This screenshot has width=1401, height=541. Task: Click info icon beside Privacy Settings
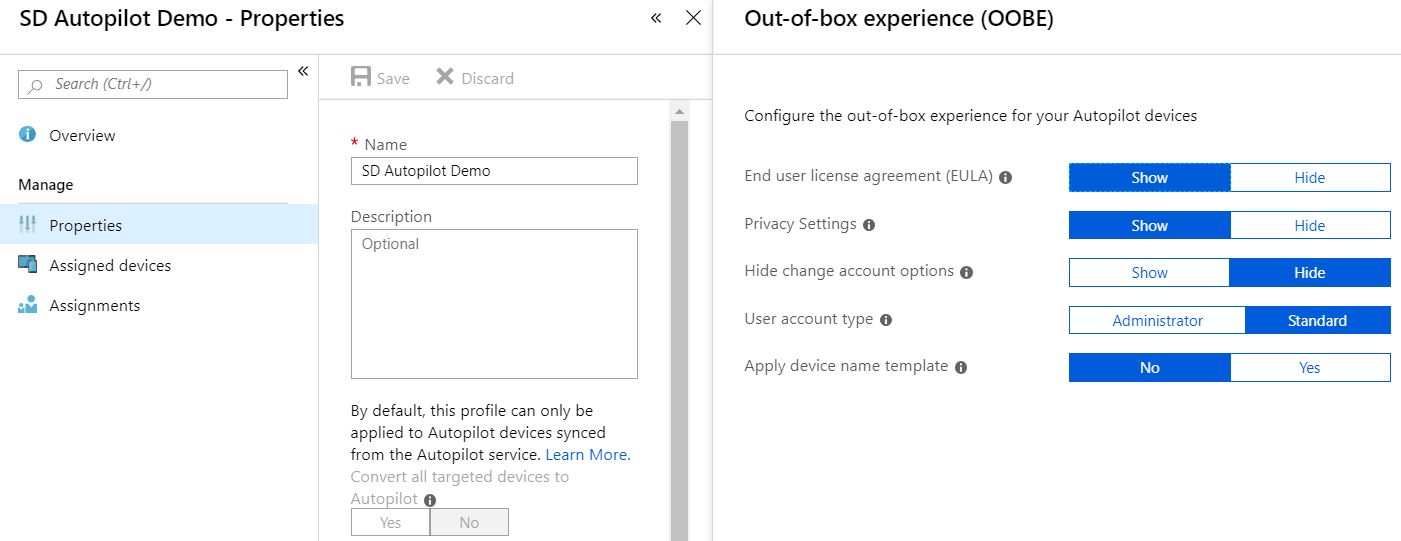click(869, 225)
